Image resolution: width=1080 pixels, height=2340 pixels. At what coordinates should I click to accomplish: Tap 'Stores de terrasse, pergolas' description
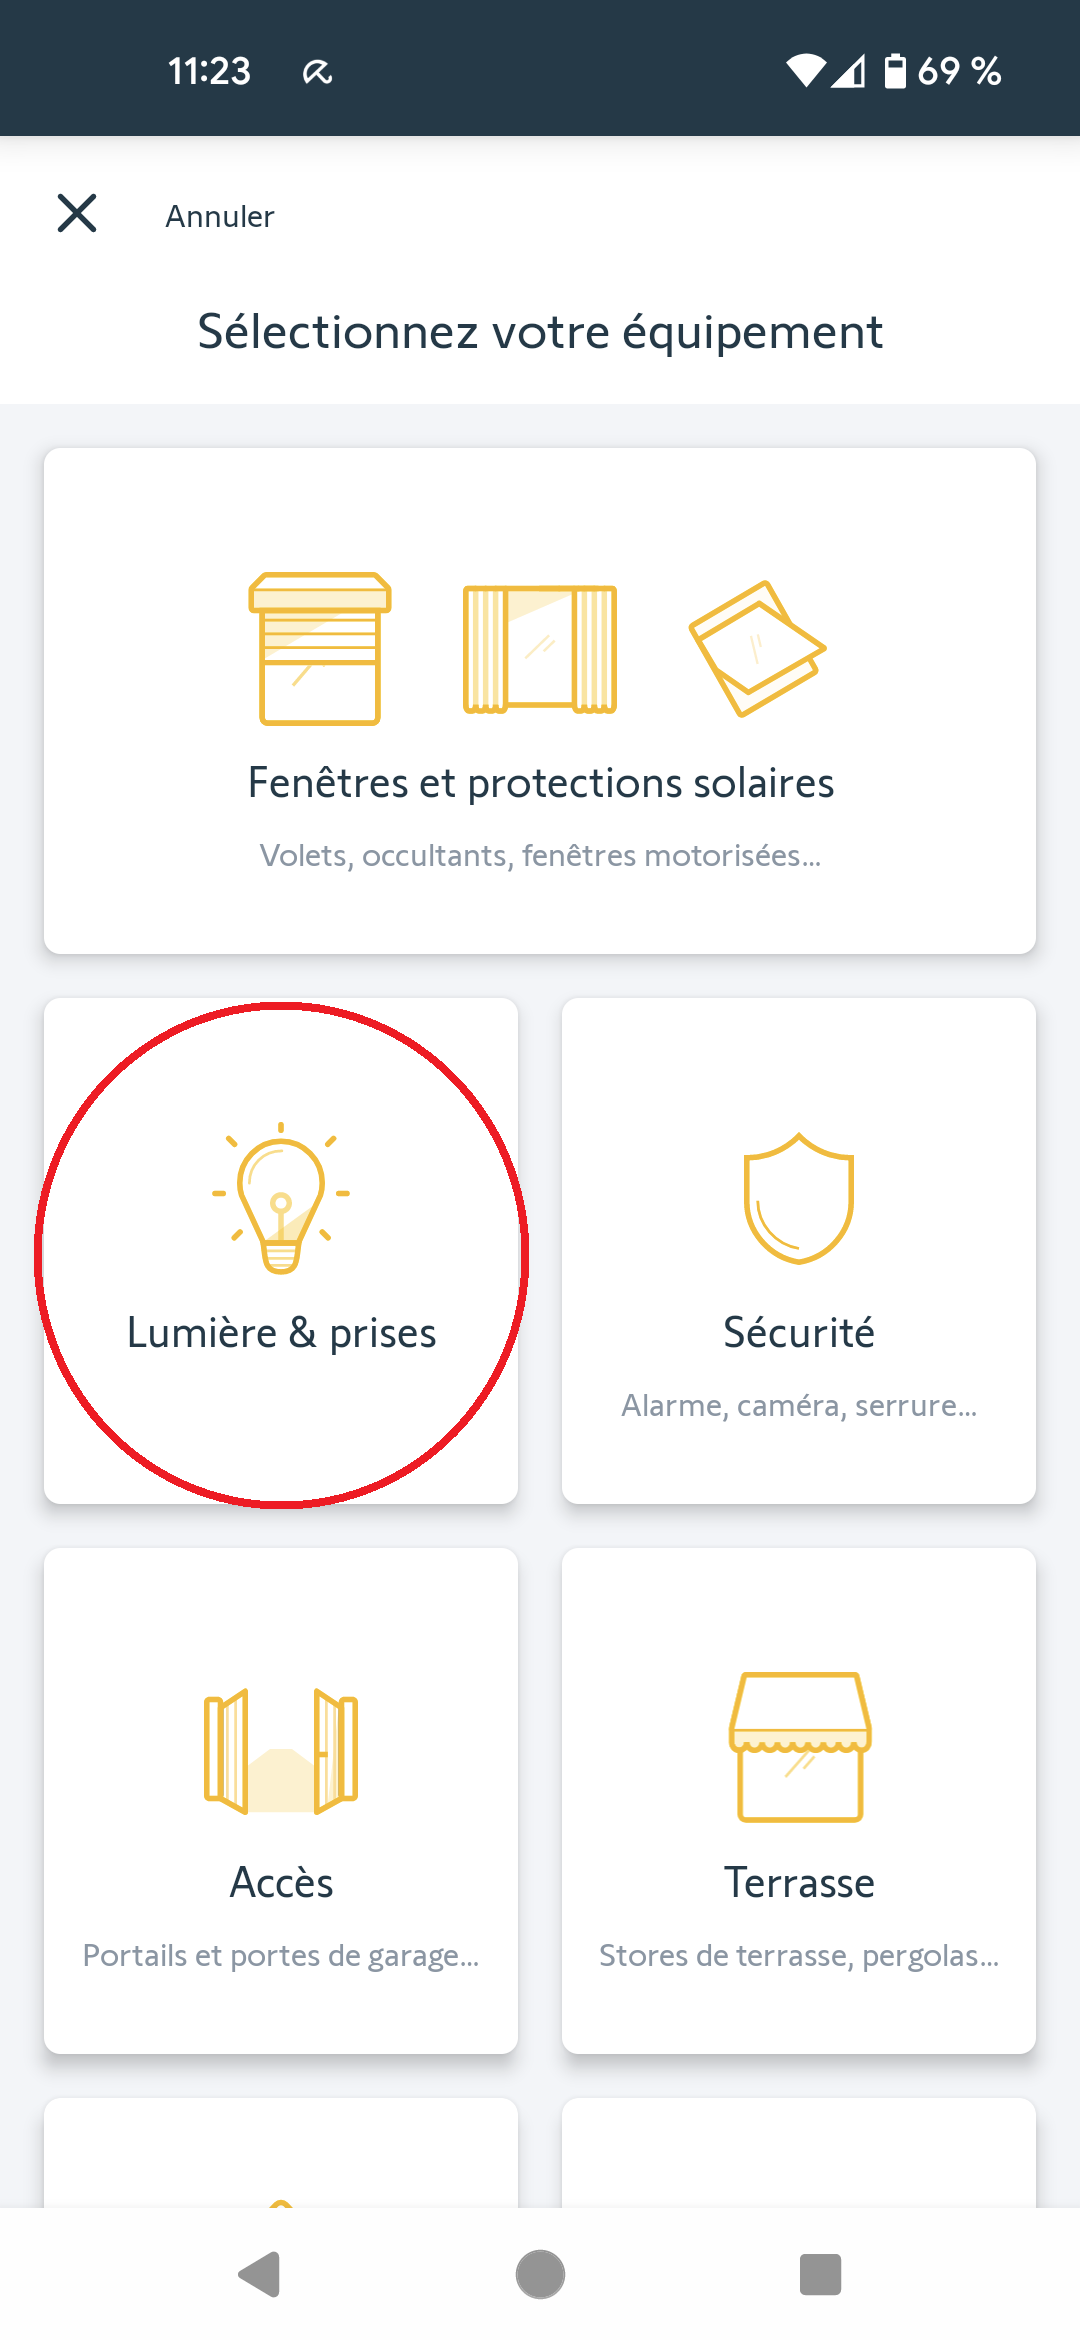[x=799, y=1956]
